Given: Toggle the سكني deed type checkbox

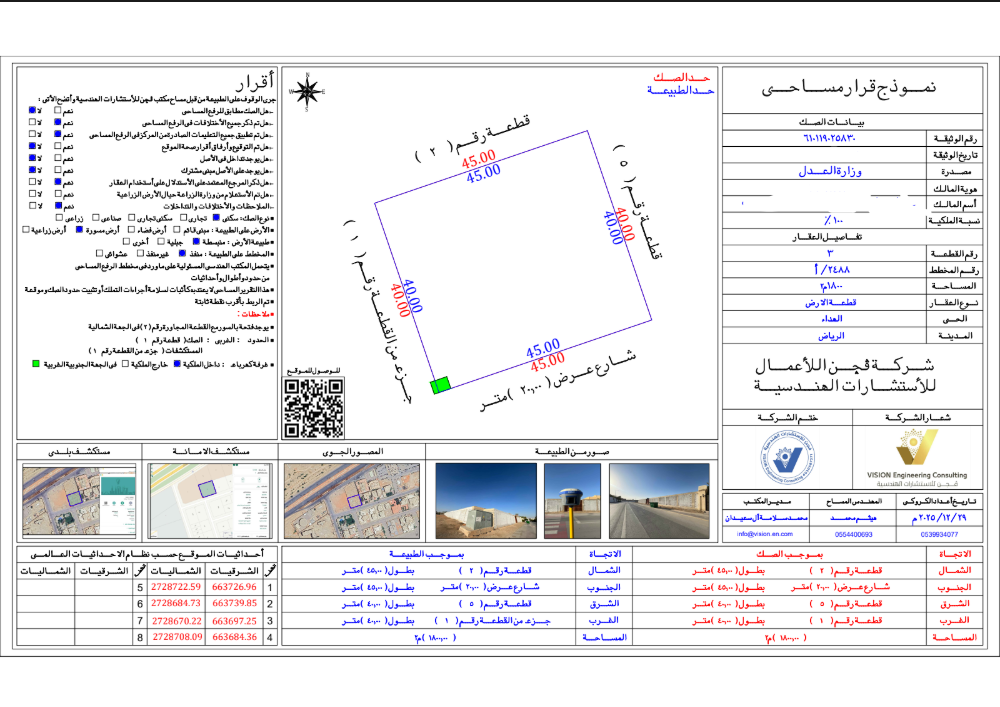Looking at the screenshot, I should [x=216, y=217].
